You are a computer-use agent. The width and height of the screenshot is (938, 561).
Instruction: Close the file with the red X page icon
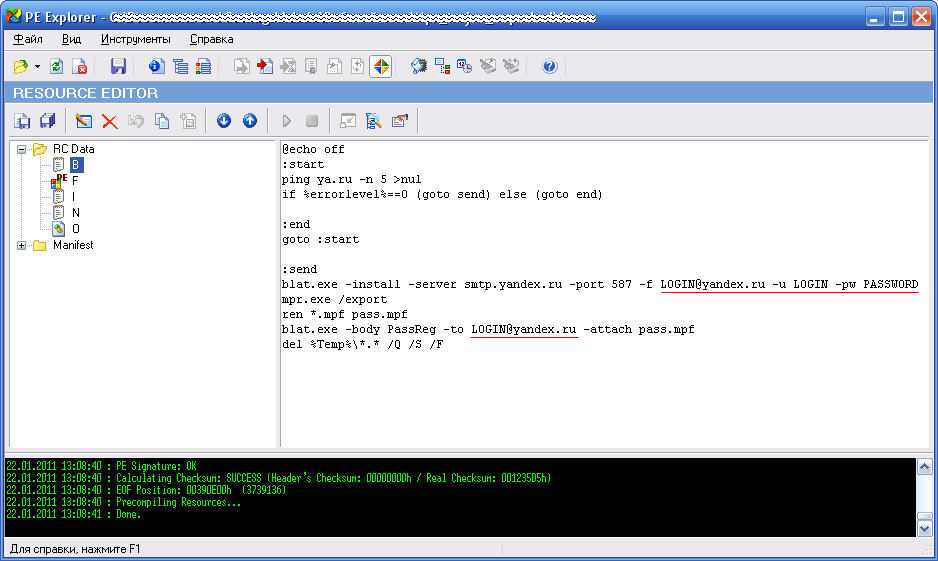click(x=80, y=66)
